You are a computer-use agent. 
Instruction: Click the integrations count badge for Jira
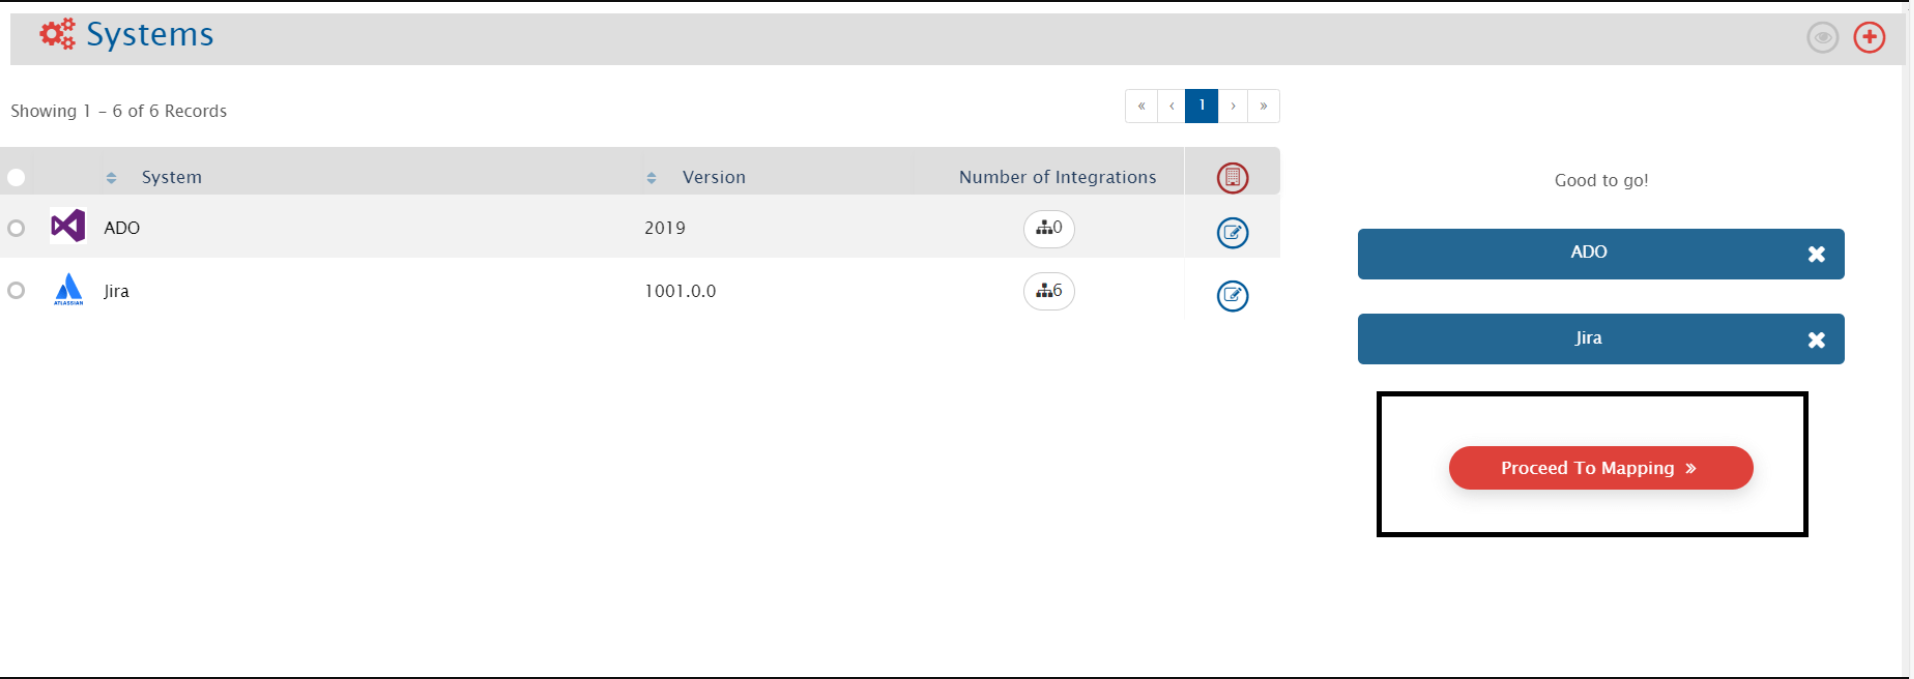point(1048,291)
